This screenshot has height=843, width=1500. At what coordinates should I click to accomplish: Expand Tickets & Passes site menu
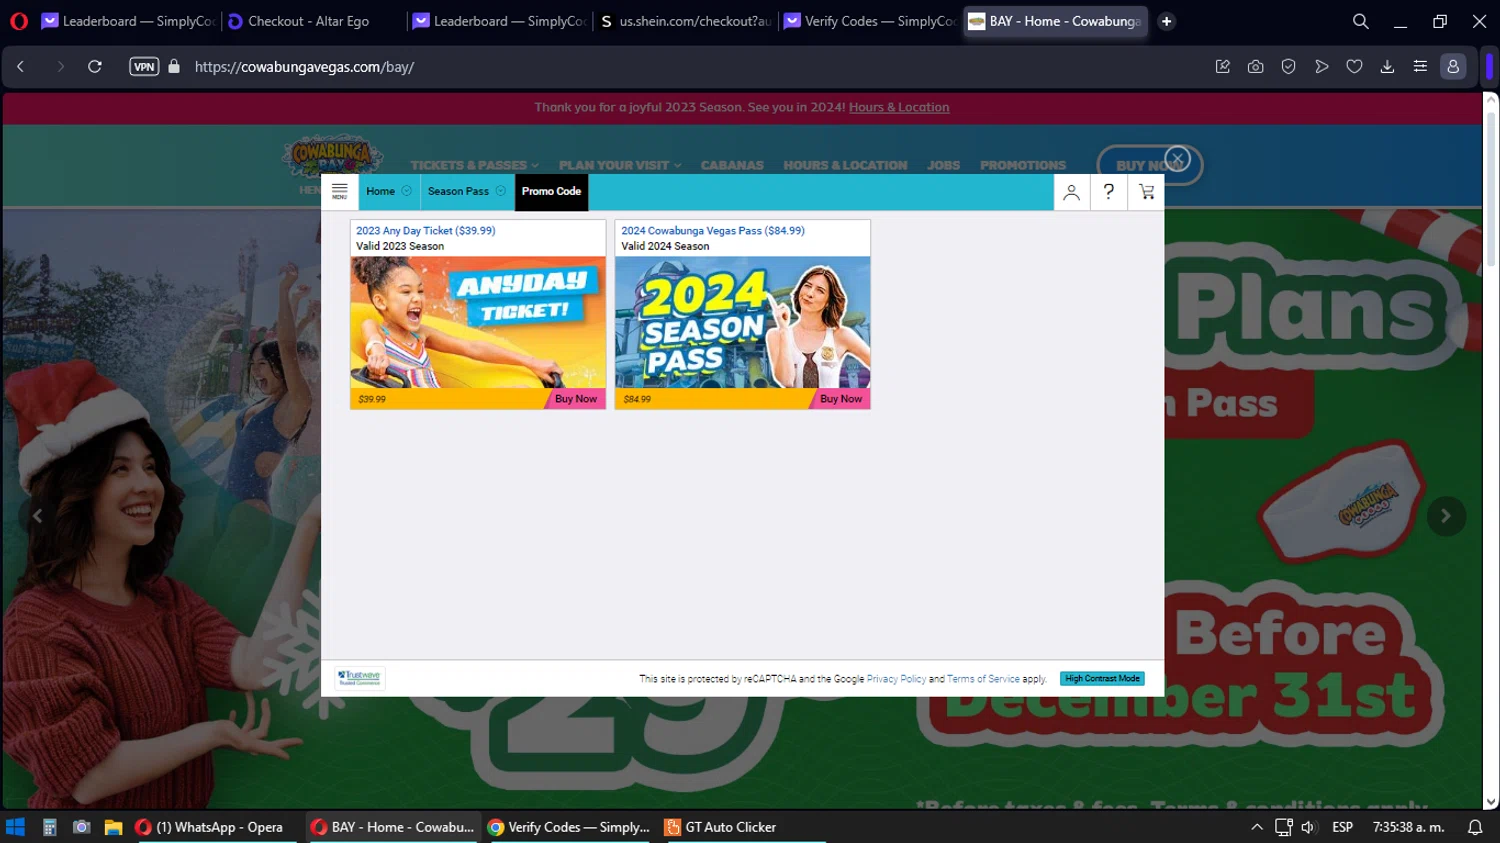coord(474,165)
